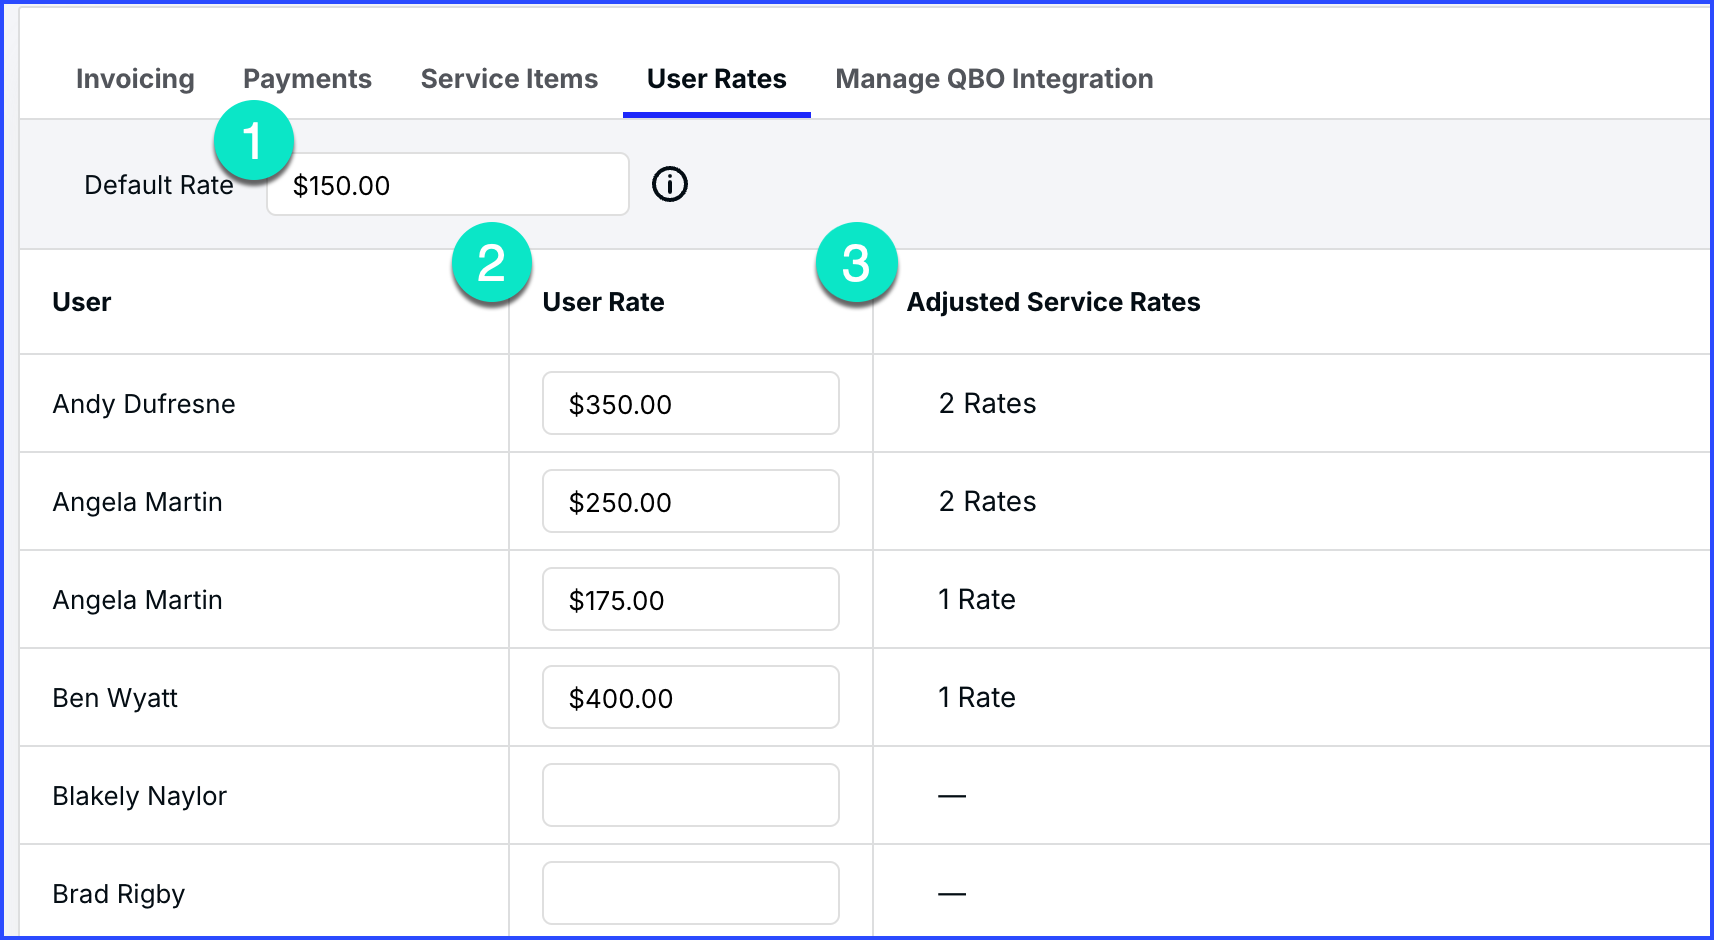Edit Ben Wyatt's $400.00 user rate
The image size is (1714, 940).
[x=690, y=698]
